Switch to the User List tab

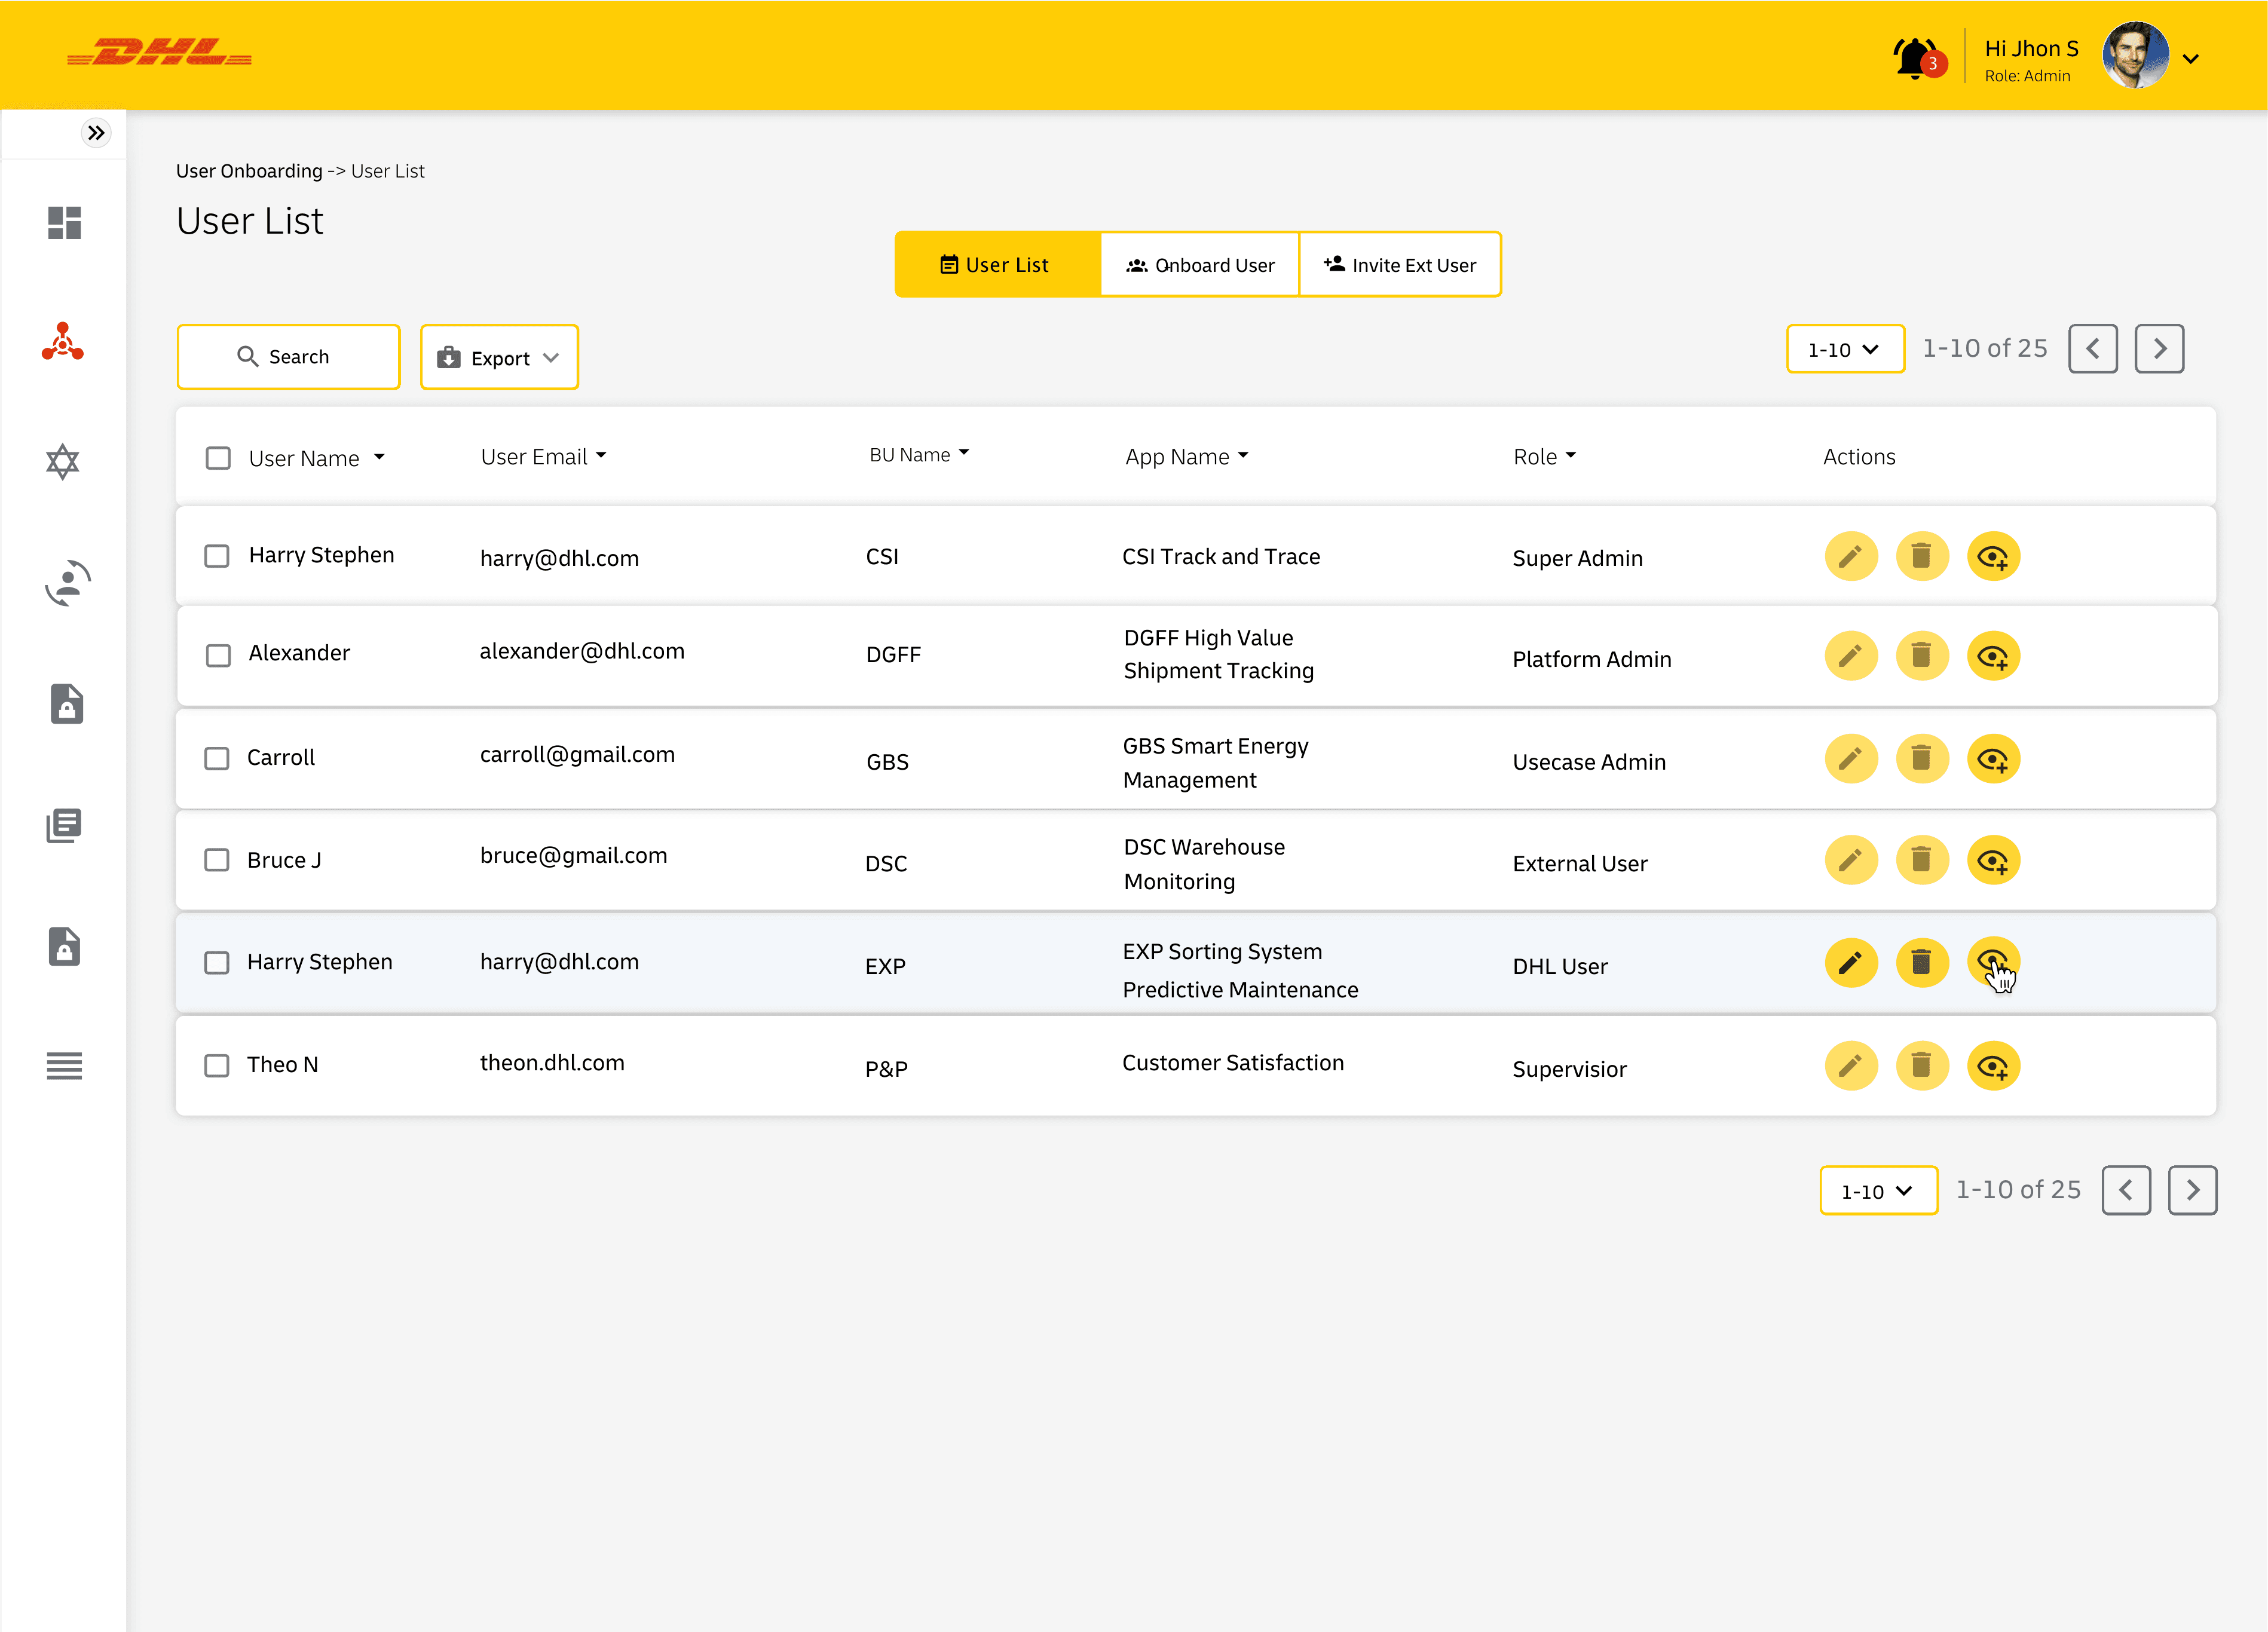point(997,265)
